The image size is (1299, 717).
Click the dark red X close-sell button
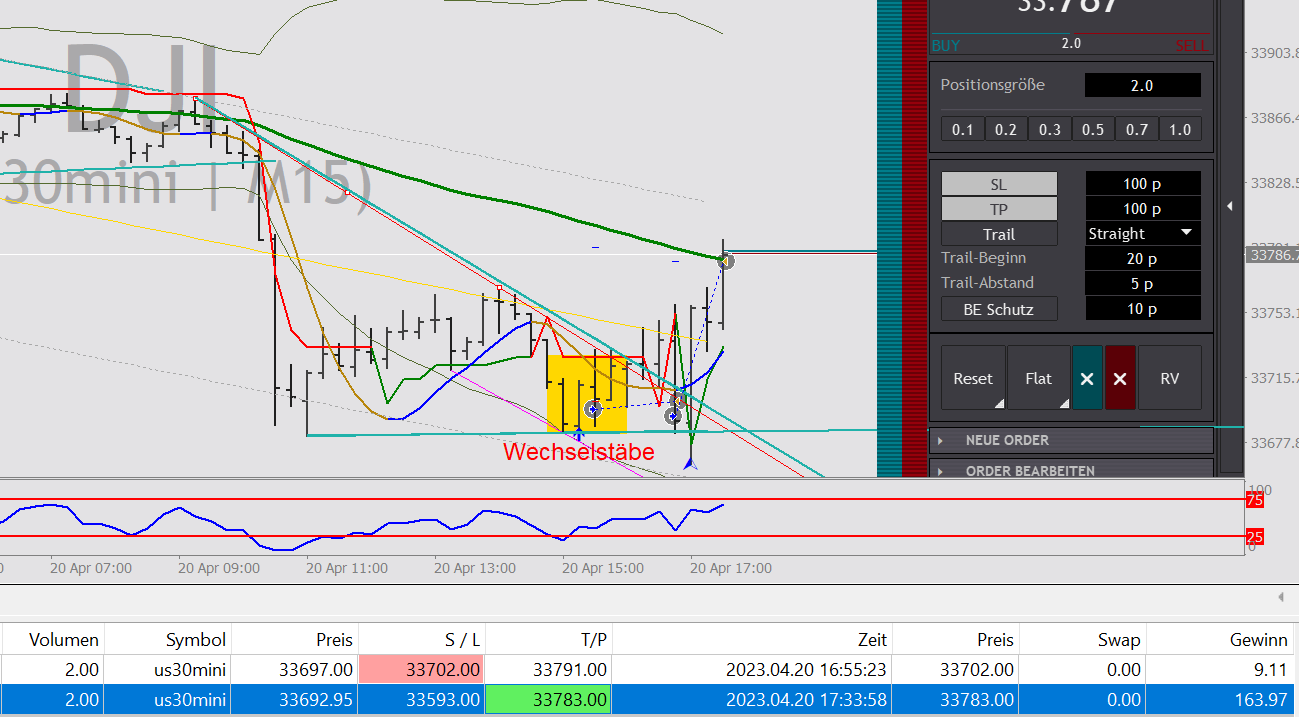point(1120,378)
